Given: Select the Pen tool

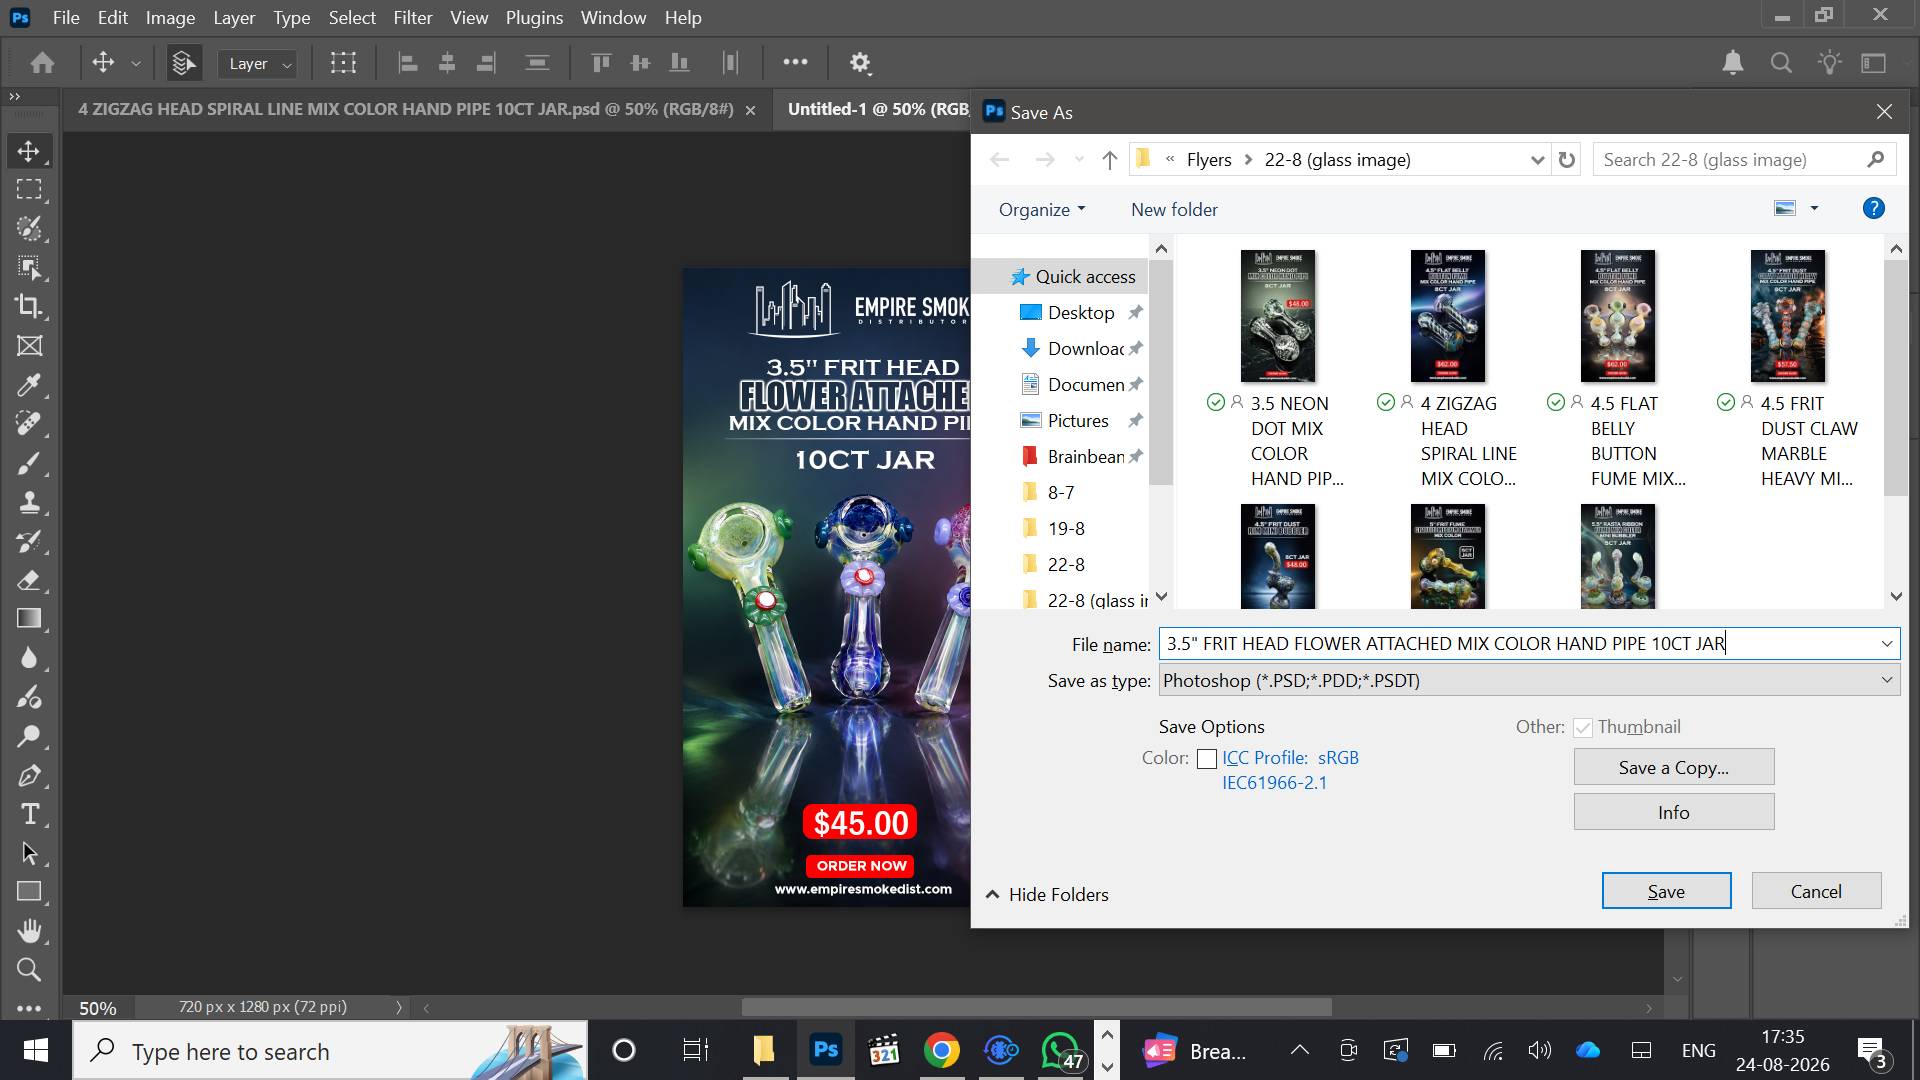Looking at the screenshot, I should 29,775.
